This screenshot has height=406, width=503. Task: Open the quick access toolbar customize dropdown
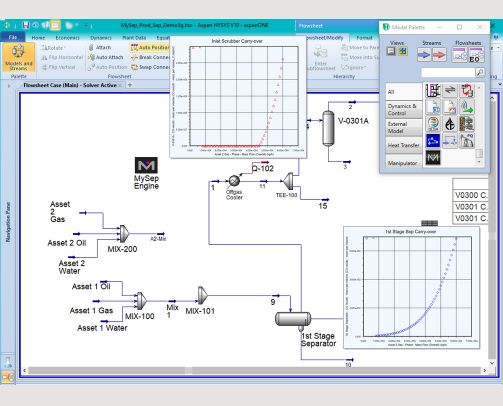(x=86, y=25)
